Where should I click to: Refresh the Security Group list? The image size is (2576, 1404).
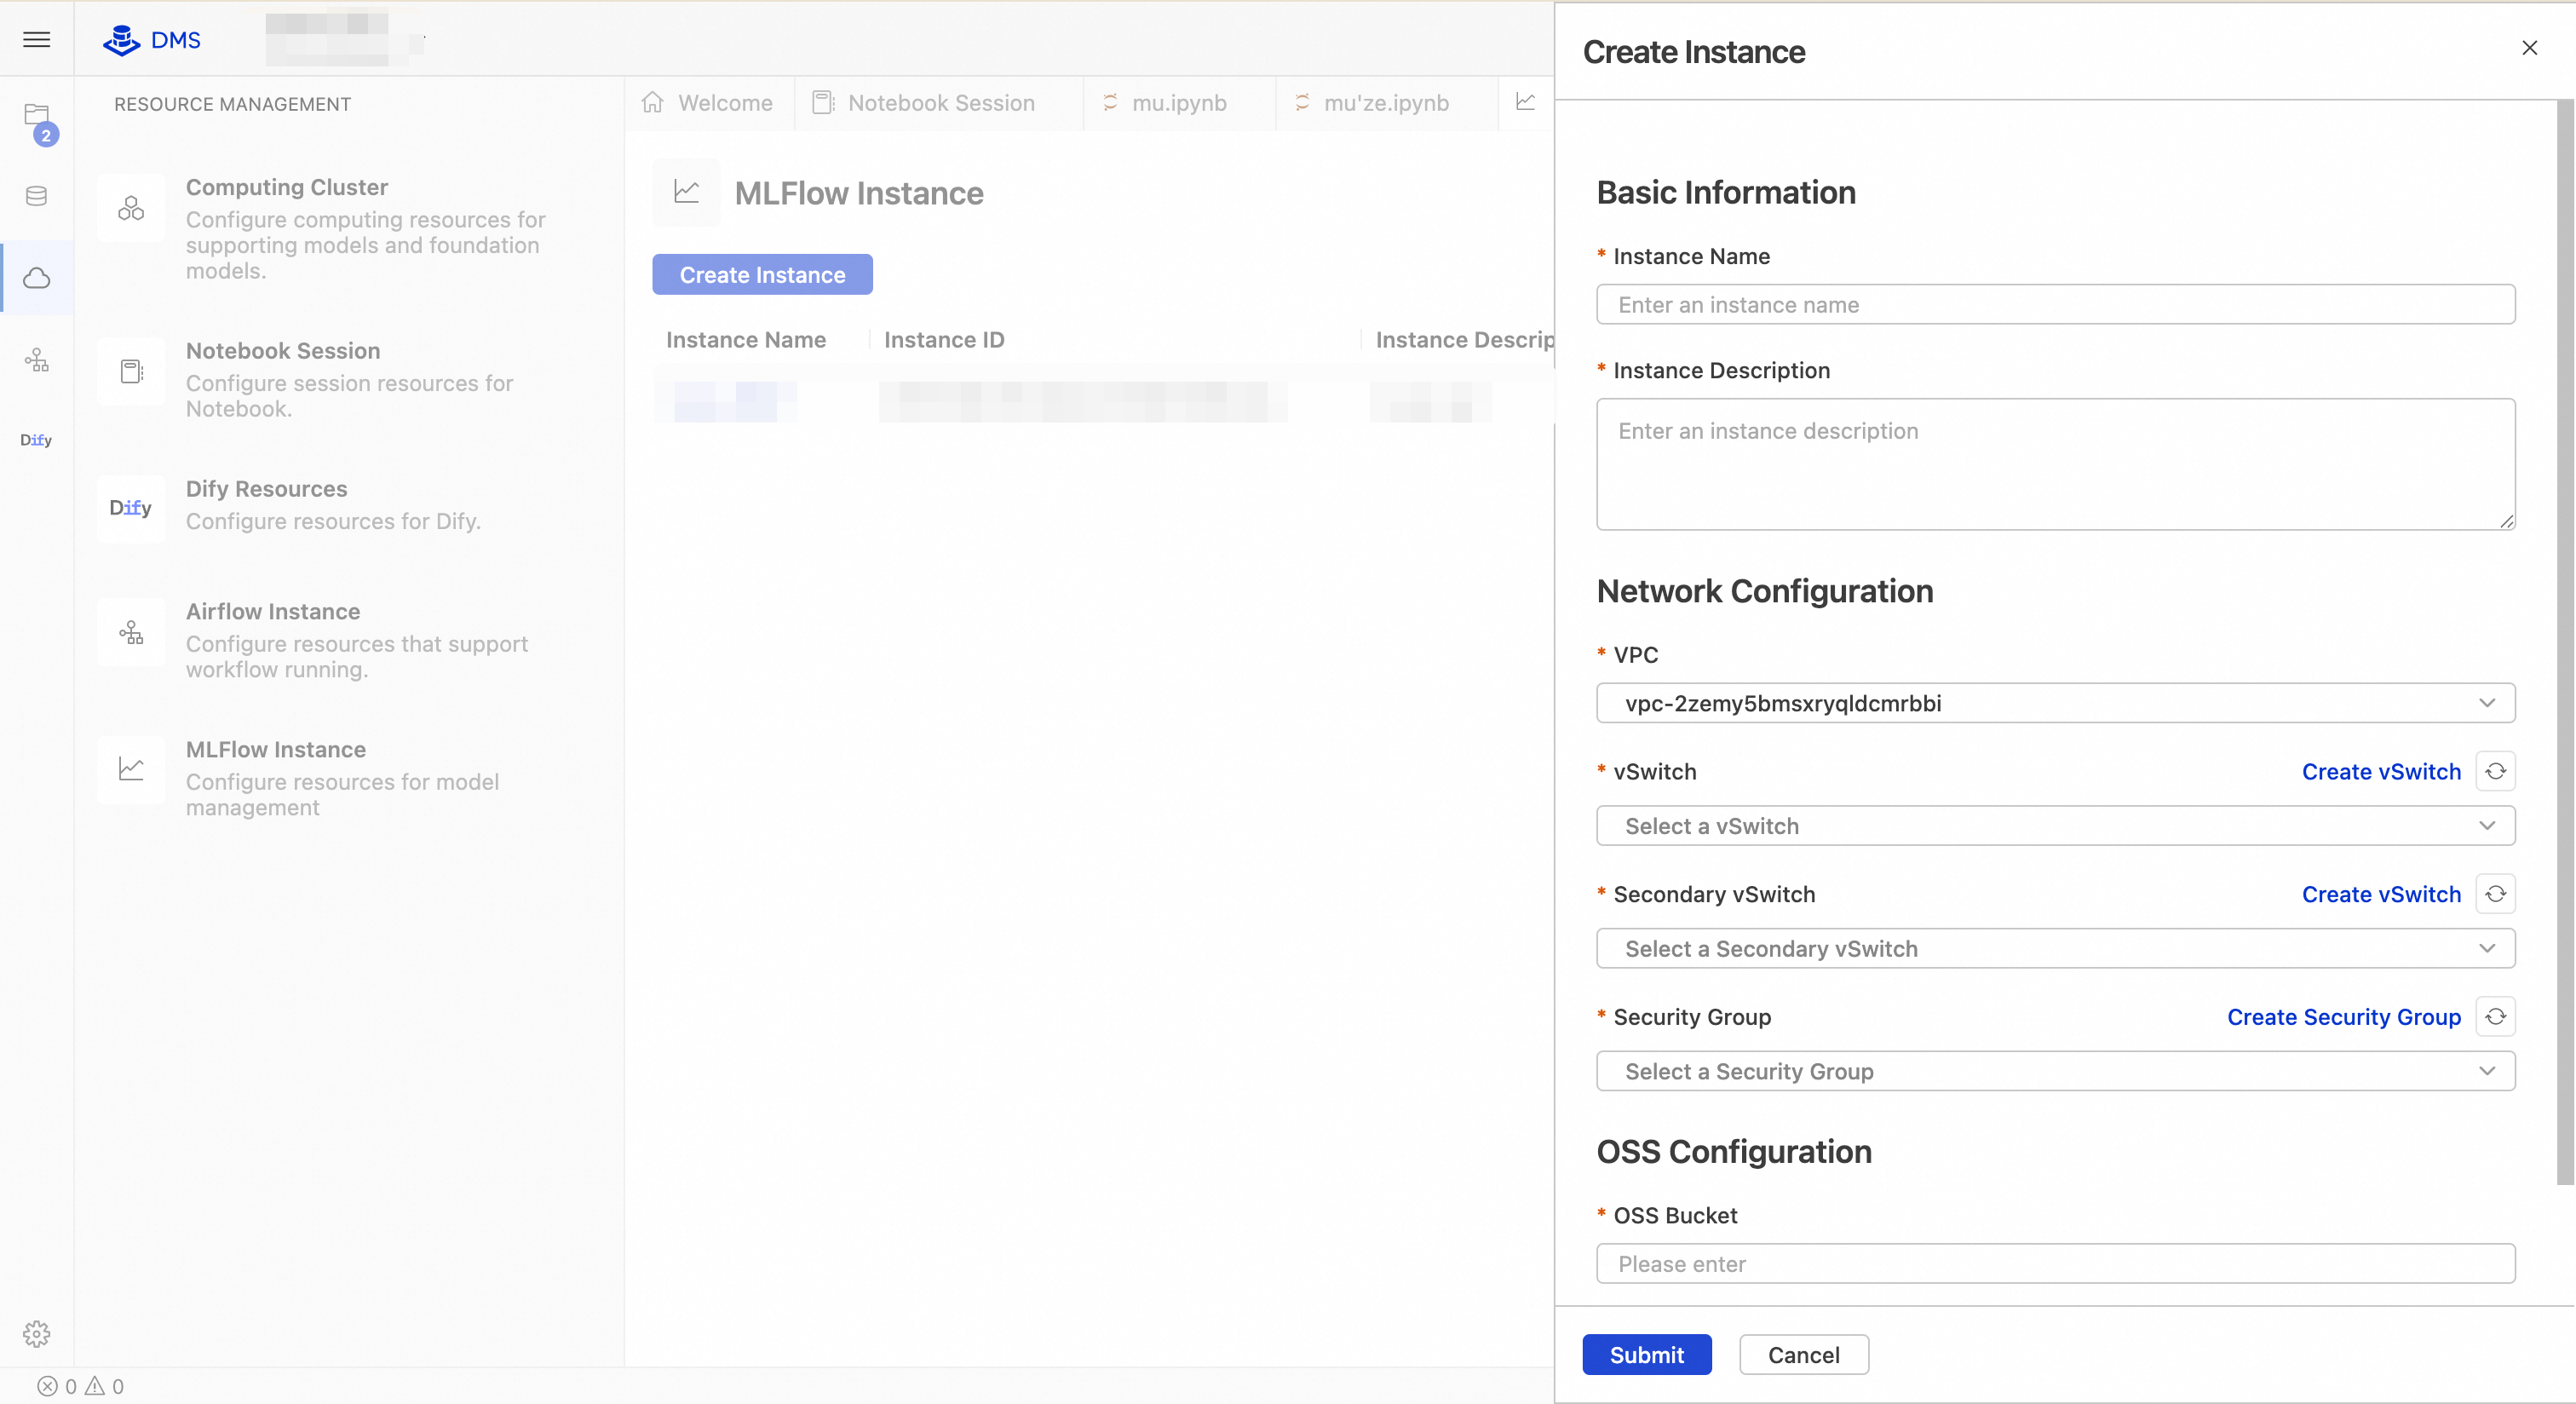2495,1017
